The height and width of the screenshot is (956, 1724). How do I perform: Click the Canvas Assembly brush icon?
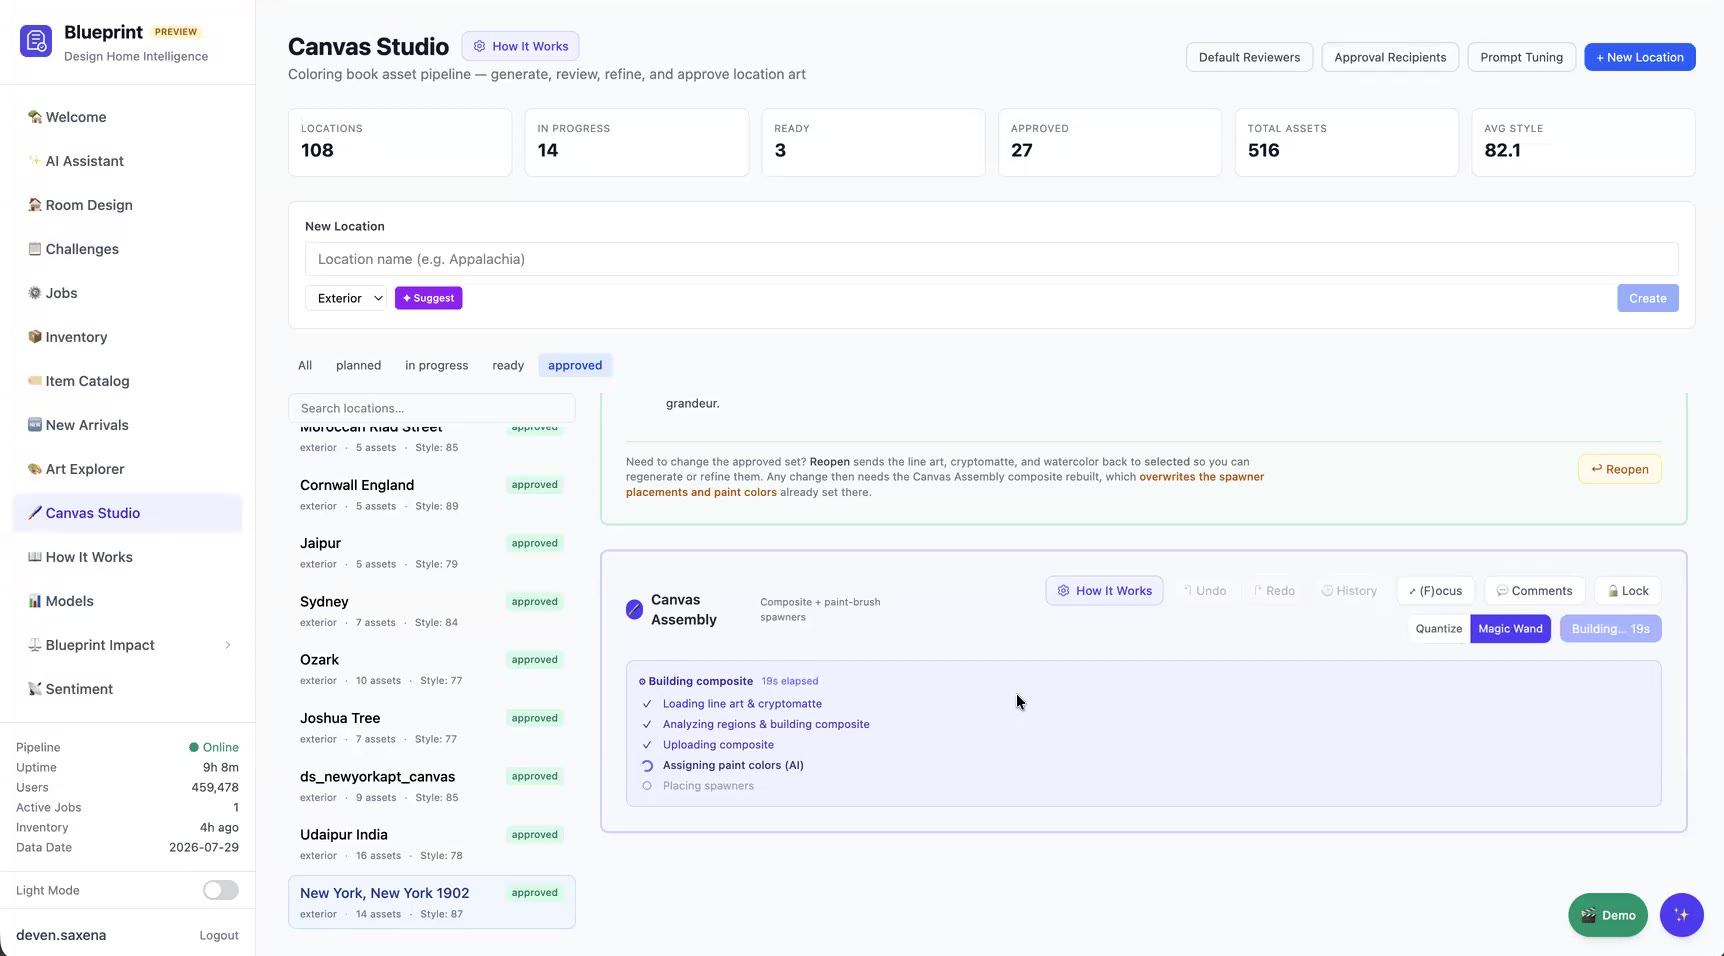[x=634, y=609]
